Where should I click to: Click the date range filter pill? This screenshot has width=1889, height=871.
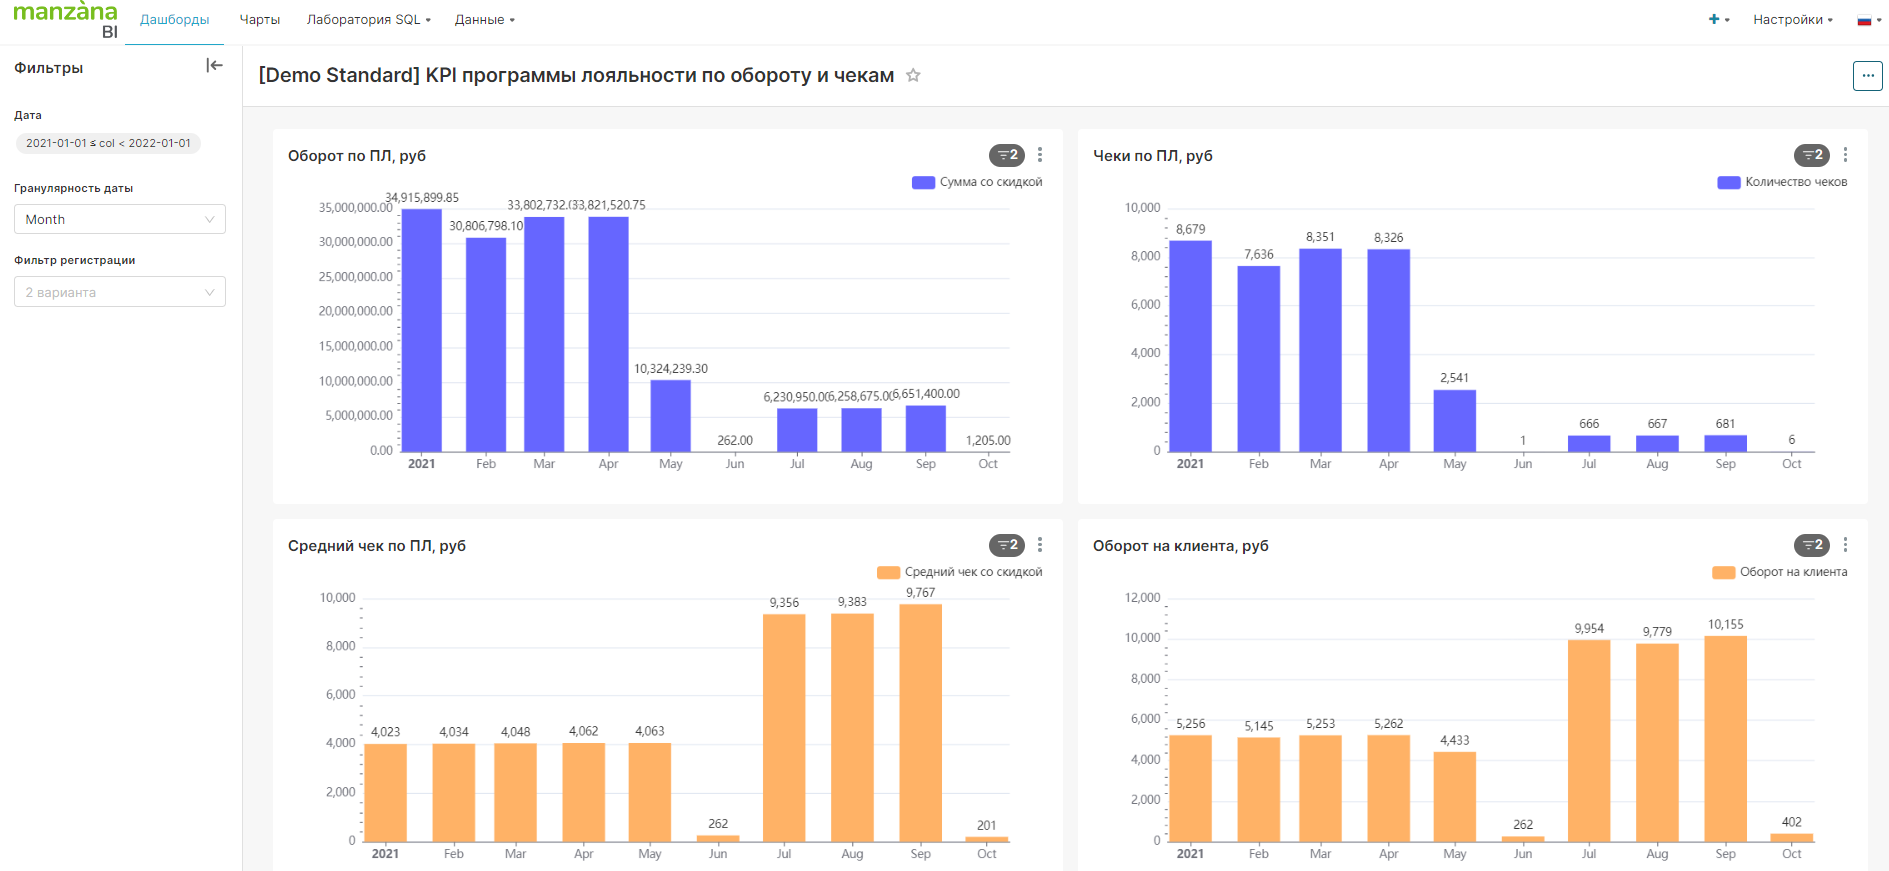point(108,143)
